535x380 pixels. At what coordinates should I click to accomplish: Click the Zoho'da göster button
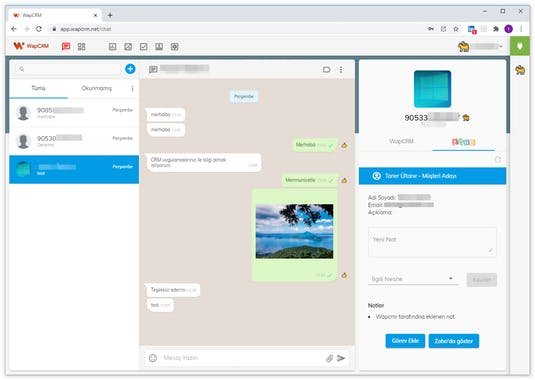coord(453,341)
